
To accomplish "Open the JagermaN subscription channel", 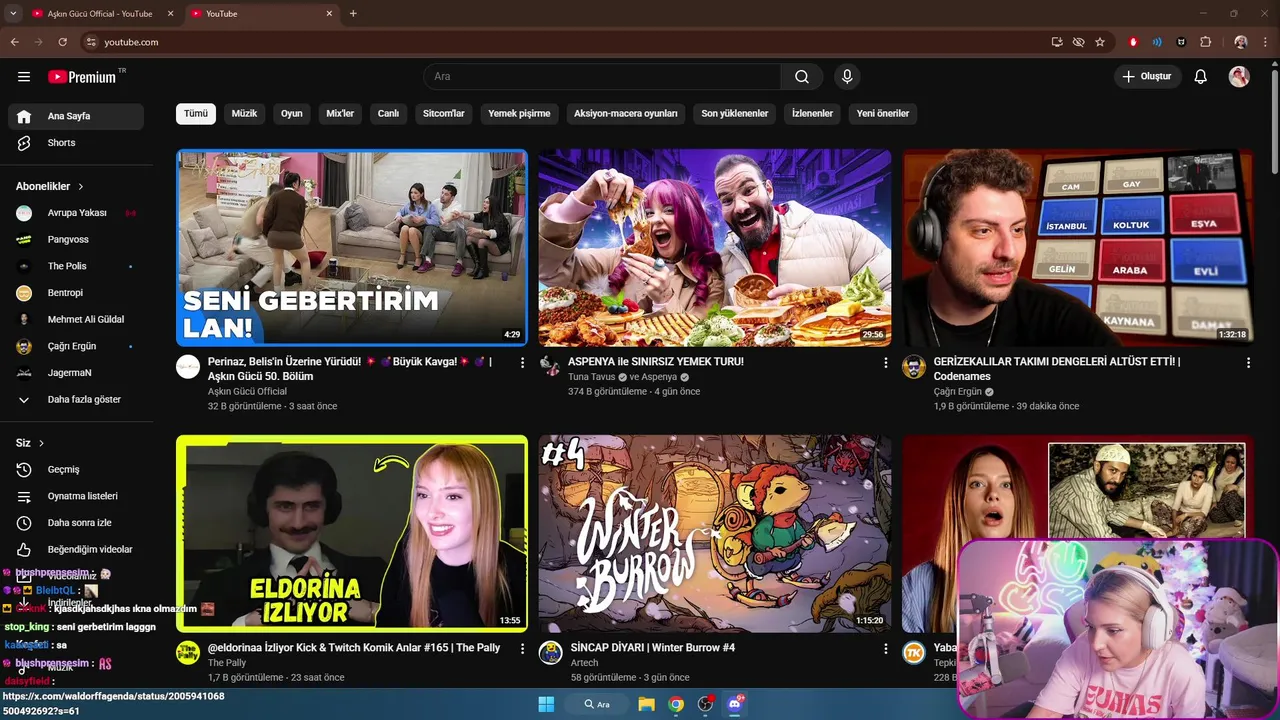I will [x=76, y=373].
